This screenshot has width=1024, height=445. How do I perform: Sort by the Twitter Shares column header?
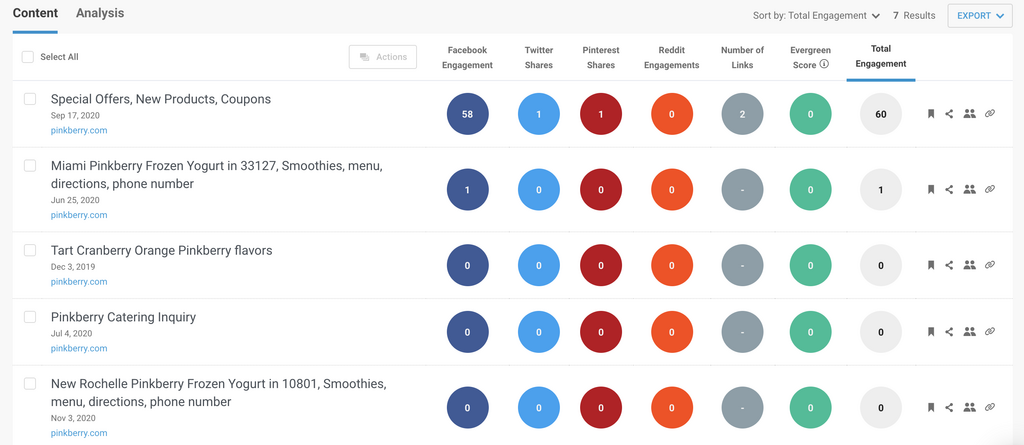(x=539, y=57)
